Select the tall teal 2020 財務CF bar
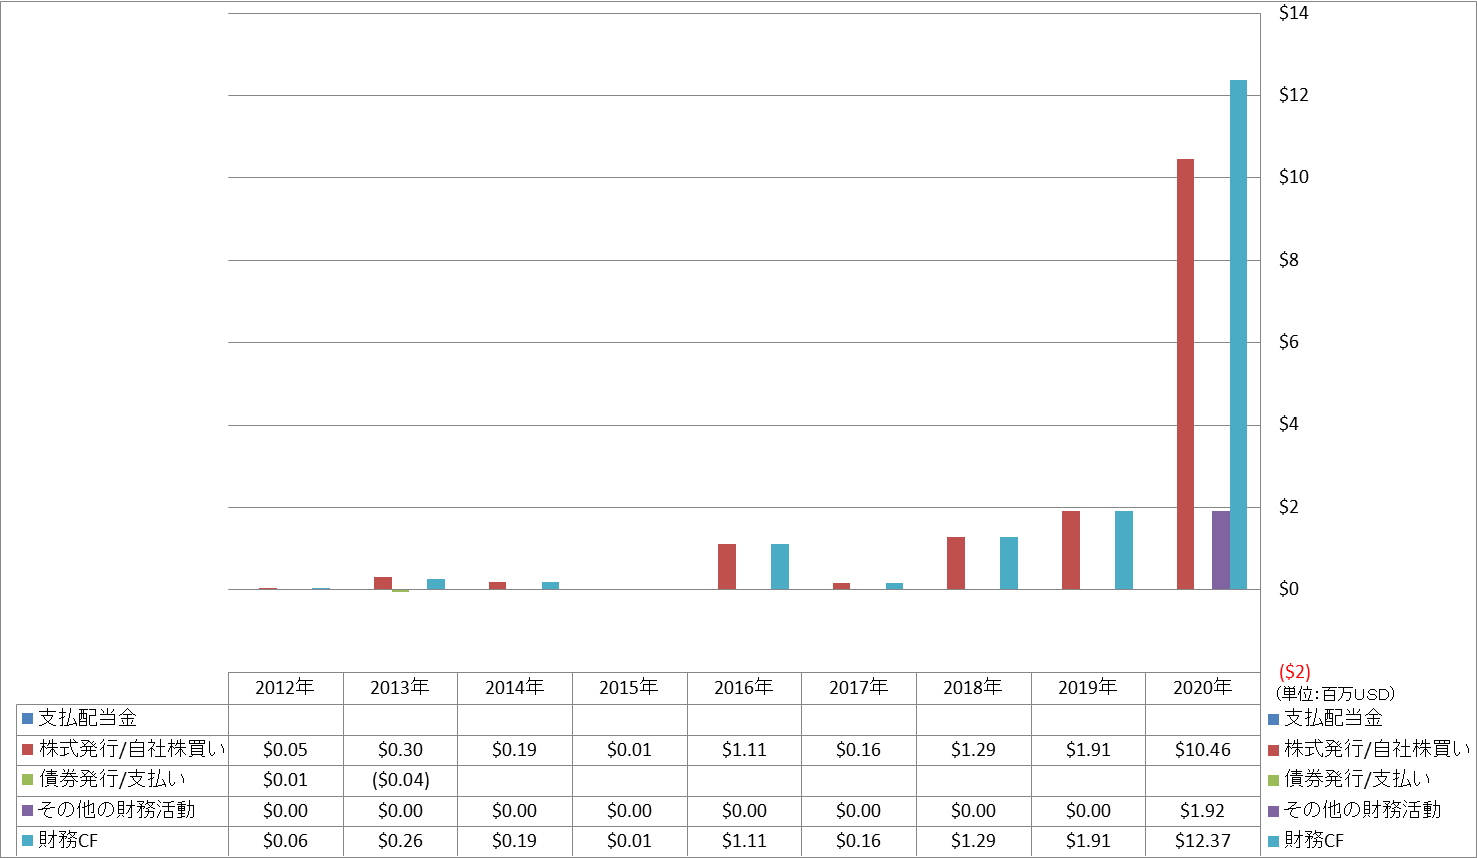 tap(1238, 334)
